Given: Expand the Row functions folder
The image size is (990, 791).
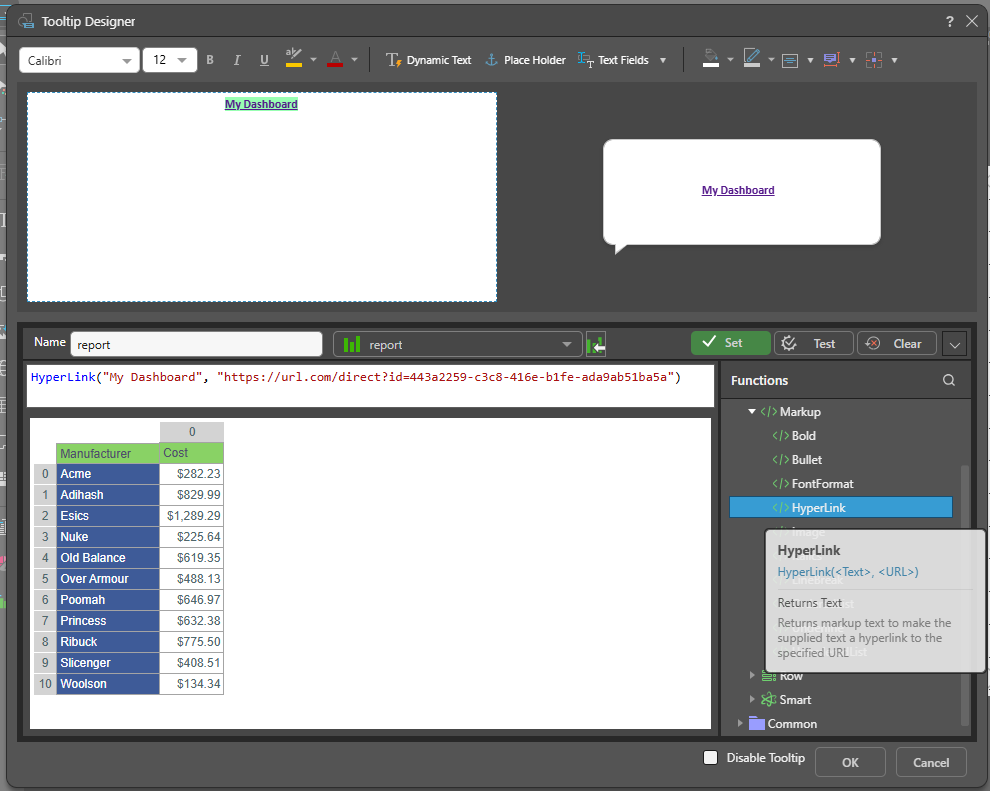Looking at the screenshot, I should (752, 675).
